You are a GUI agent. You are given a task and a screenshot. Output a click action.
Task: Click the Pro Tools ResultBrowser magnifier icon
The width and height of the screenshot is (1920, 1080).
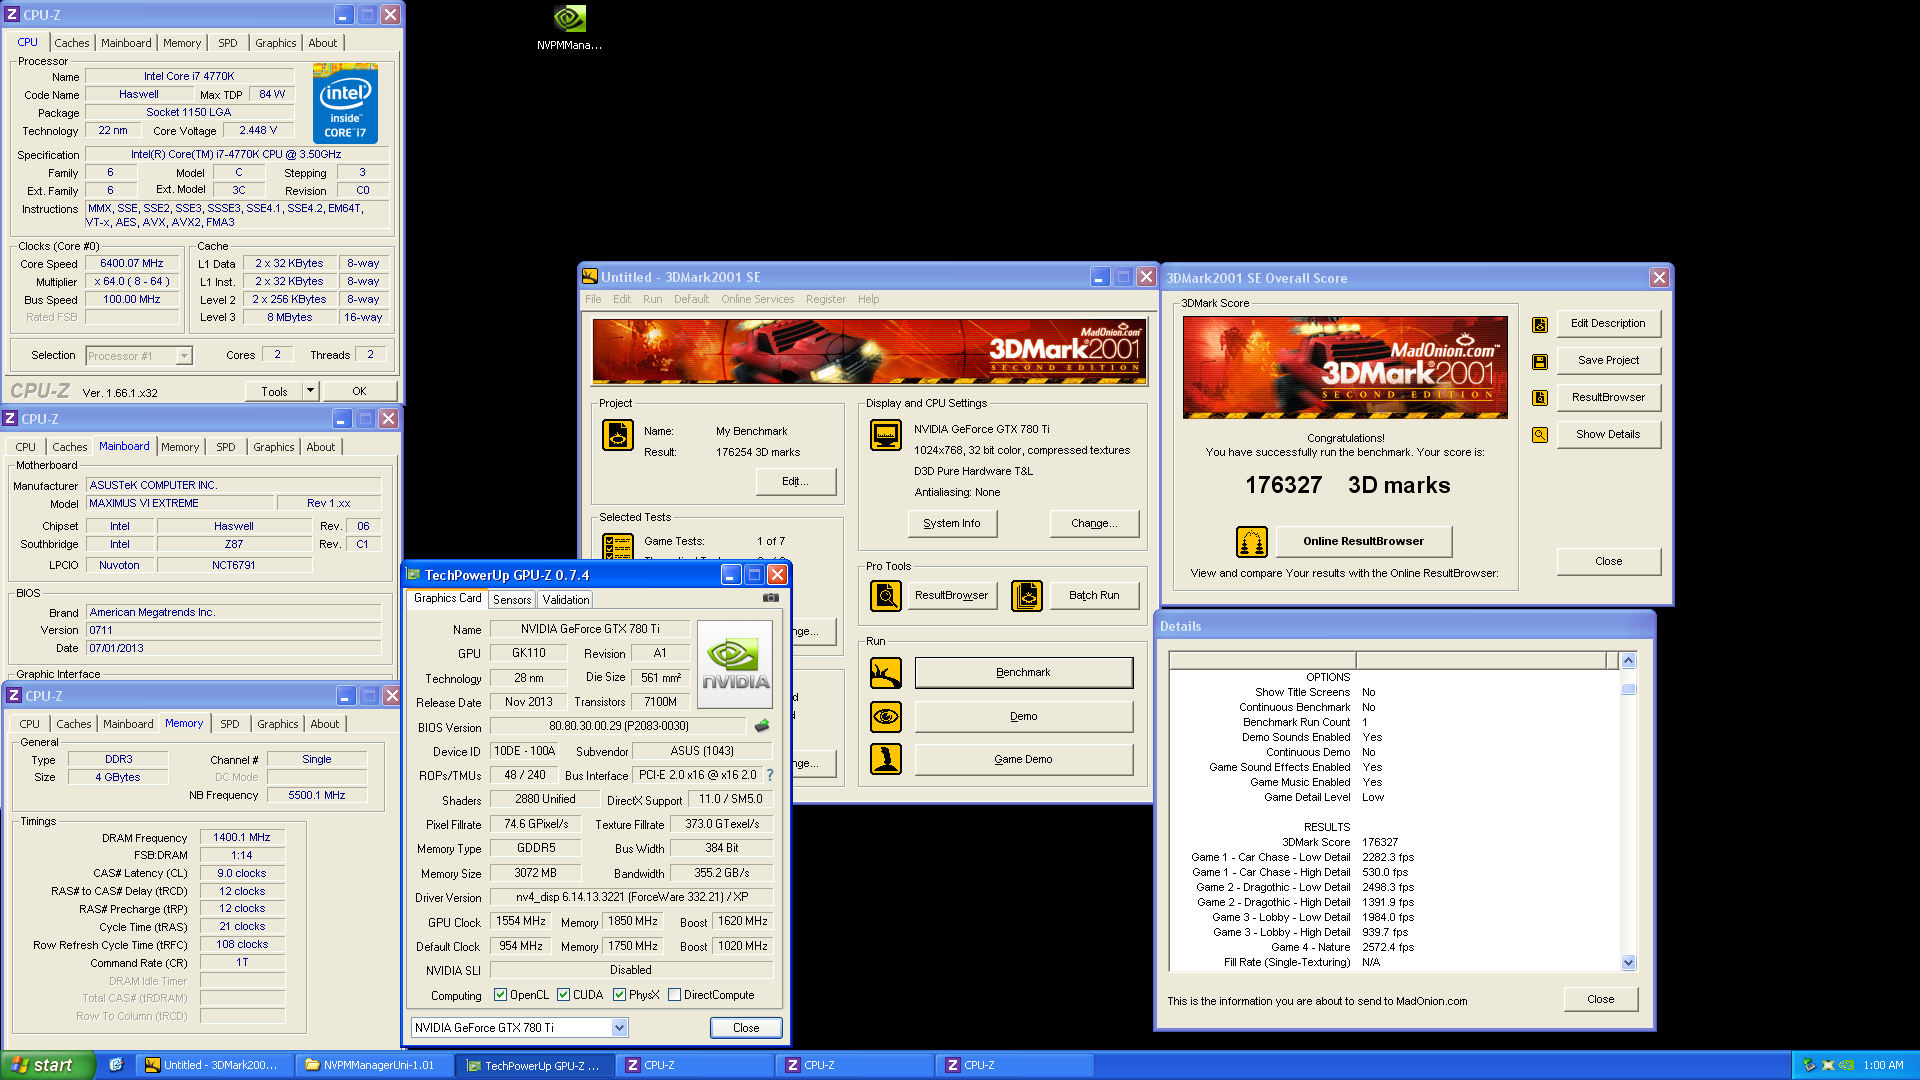click(x=886, y=596)
